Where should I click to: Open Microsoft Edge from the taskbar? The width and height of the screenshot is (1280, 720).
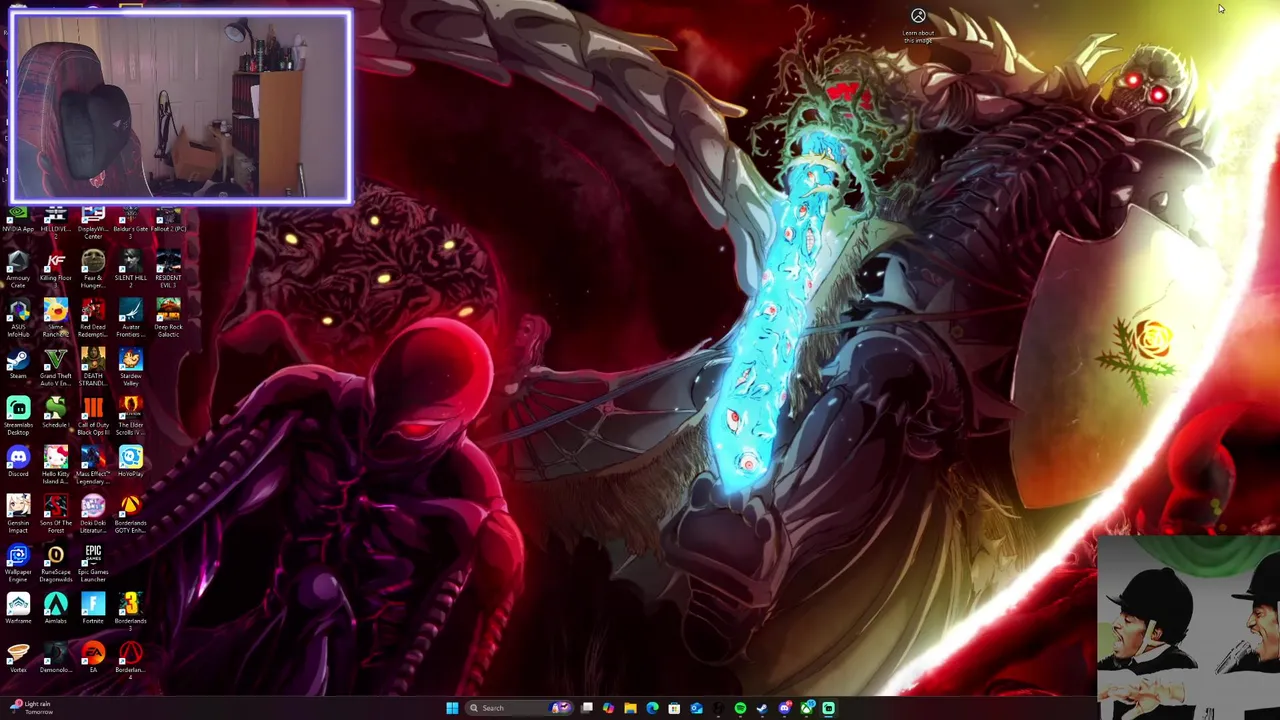[652, 708]
